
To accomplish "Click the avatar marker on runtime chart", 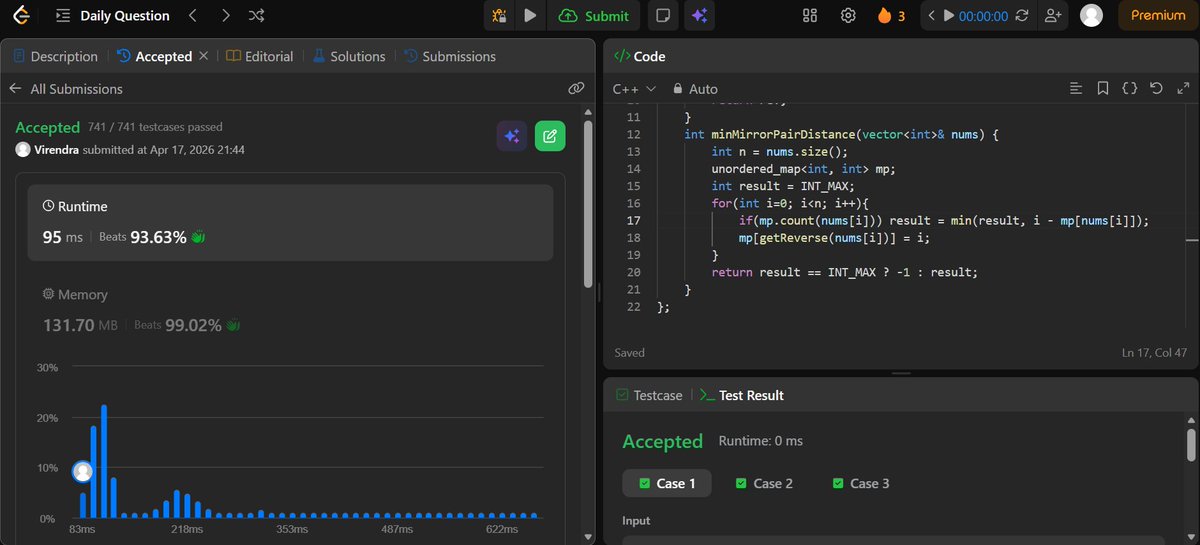I will 83,471.
